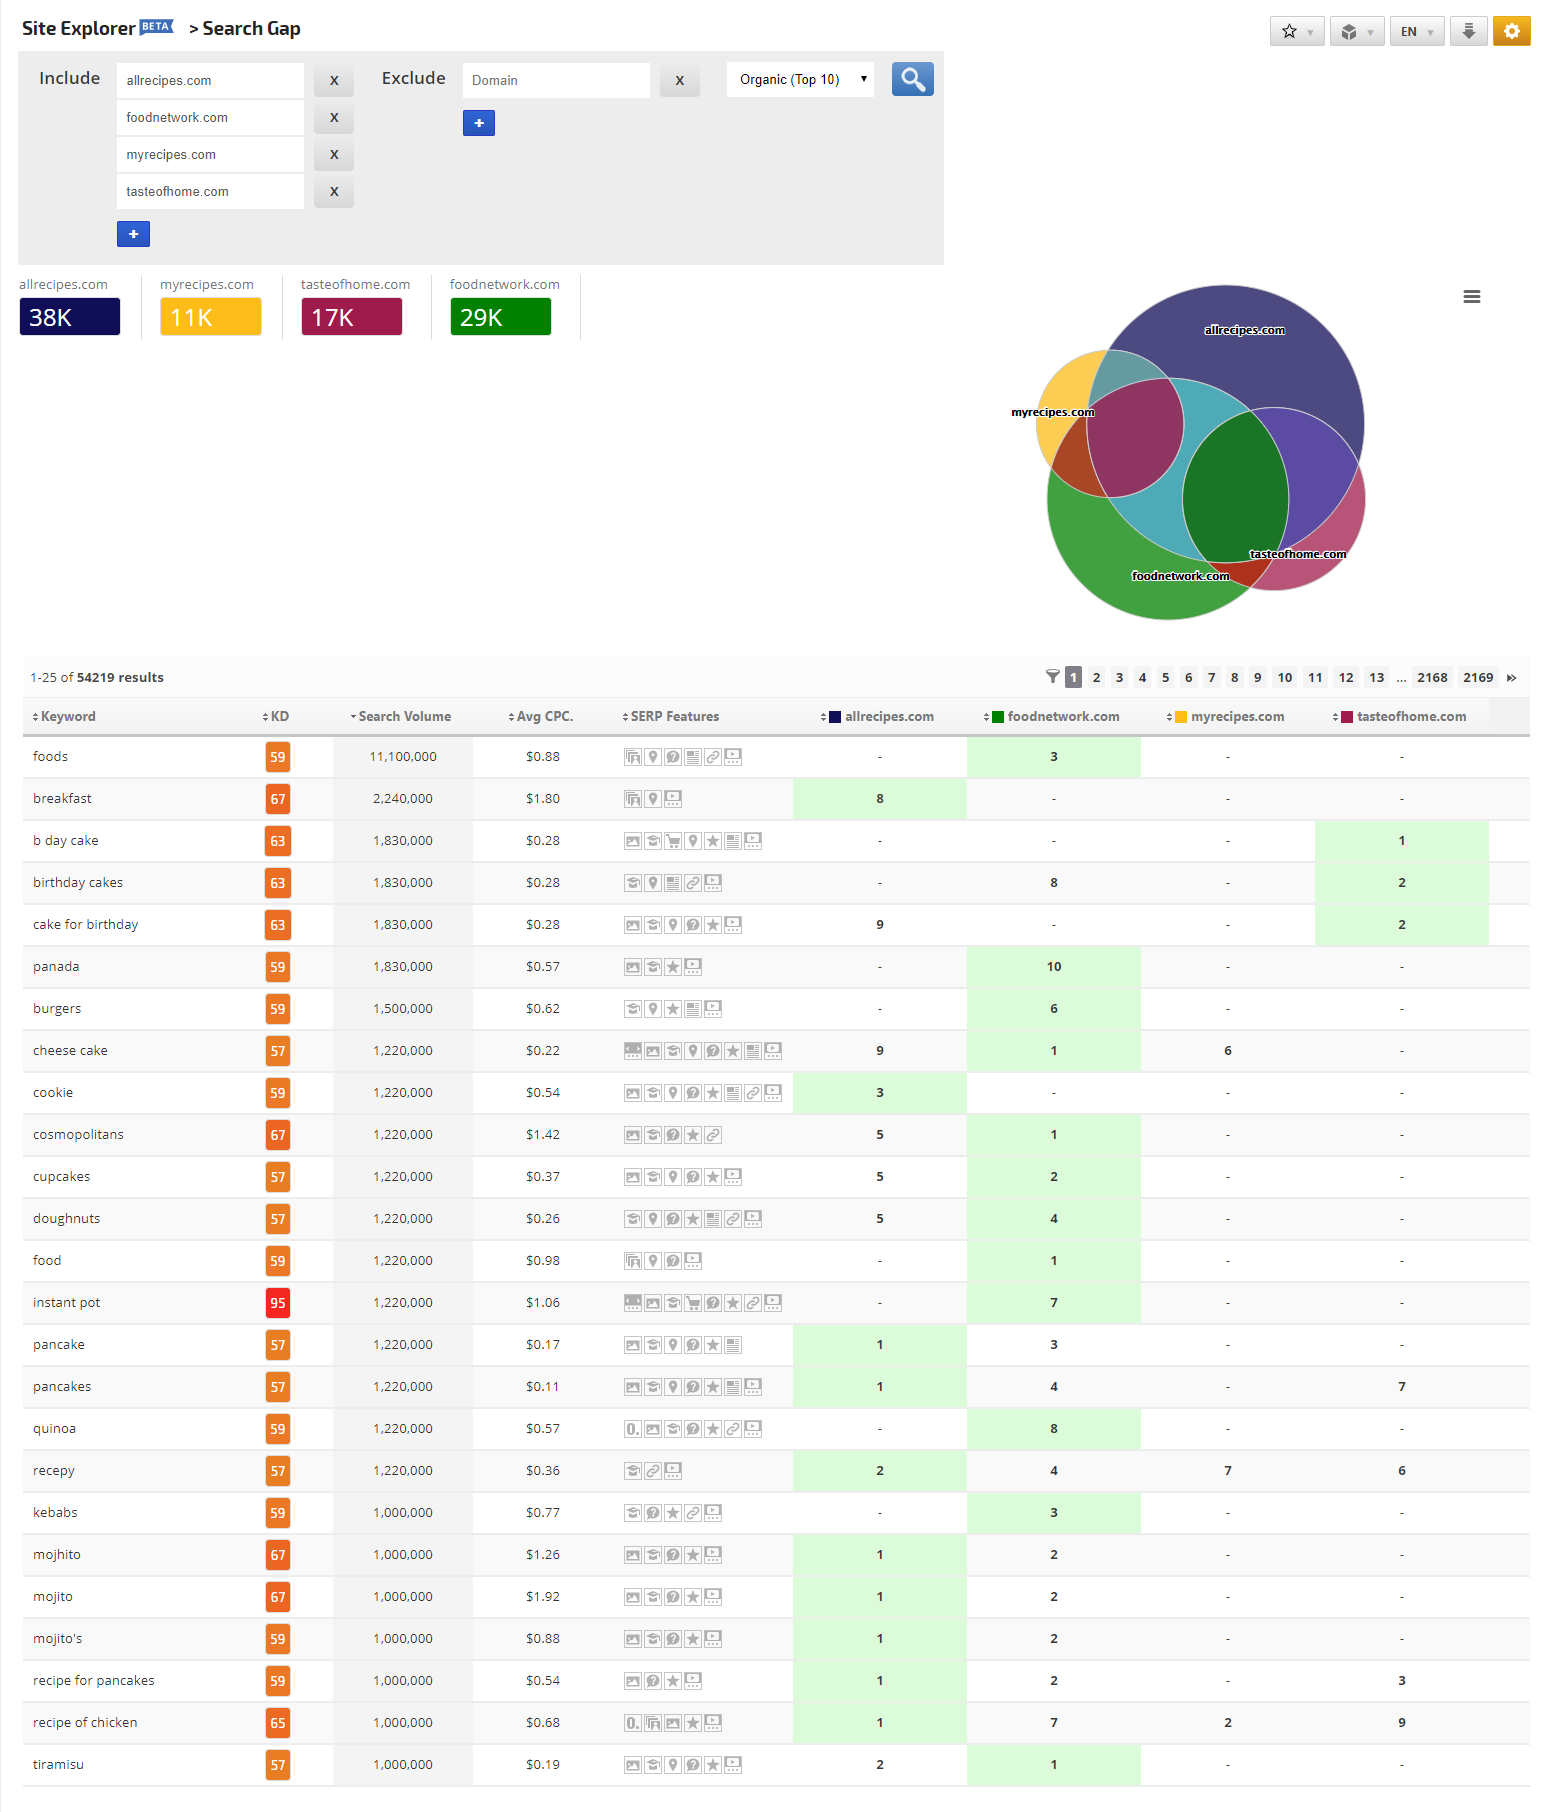Click the results filter funnel icon
This screenshot has height=1812, width=1550.
pyautogui.click(x=1052, y=677)
